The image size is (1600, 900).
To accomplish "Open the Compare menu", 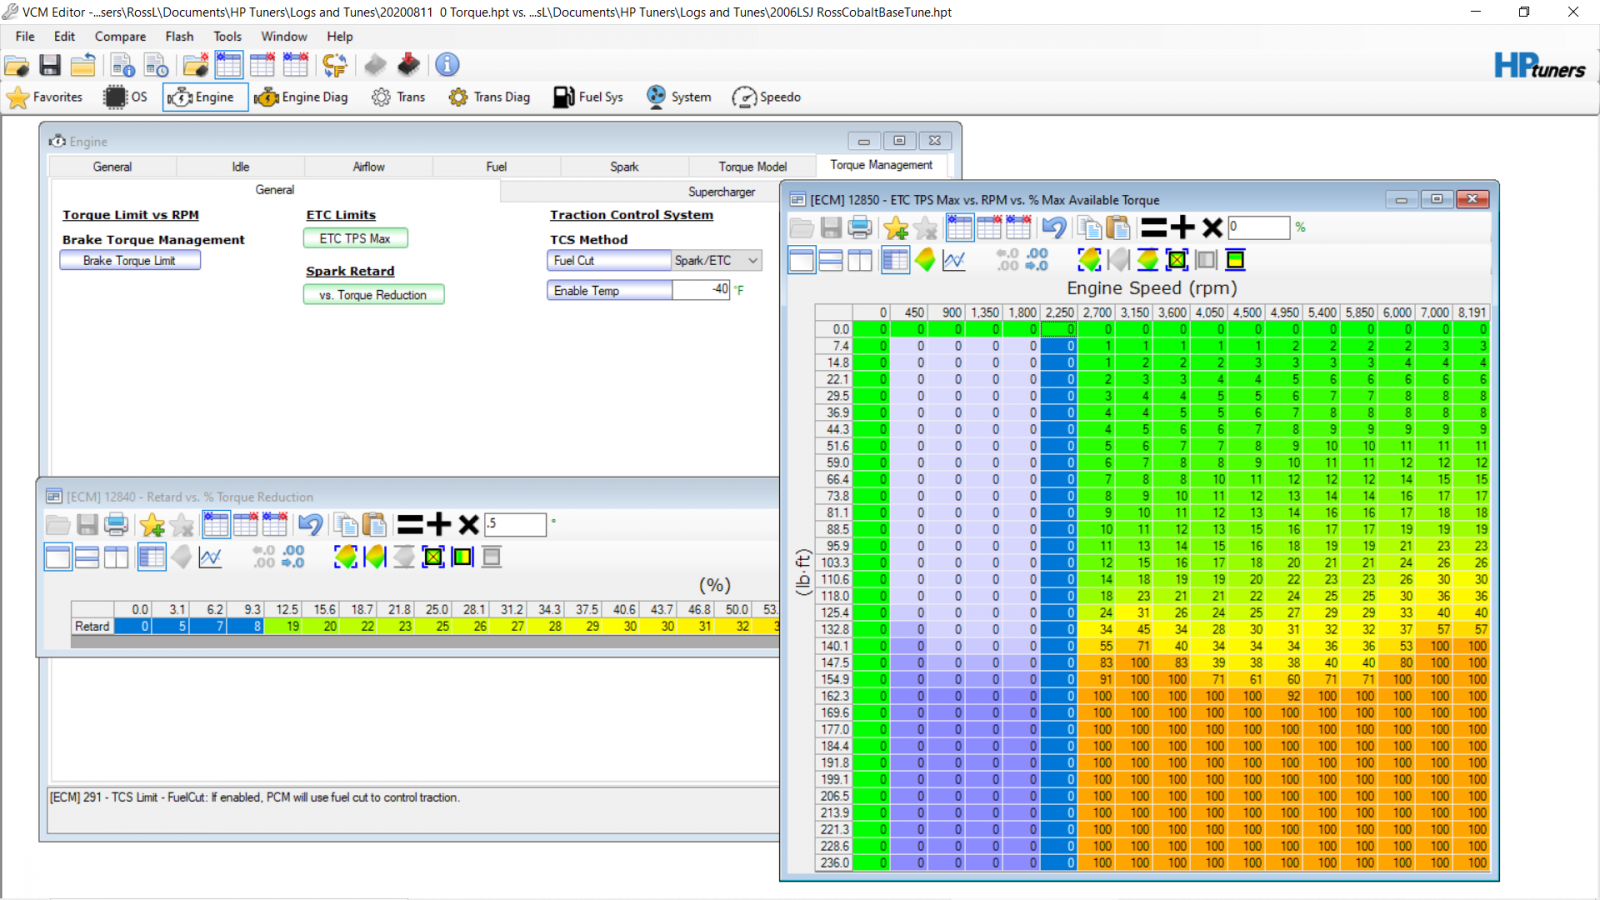I will (120, 36).
